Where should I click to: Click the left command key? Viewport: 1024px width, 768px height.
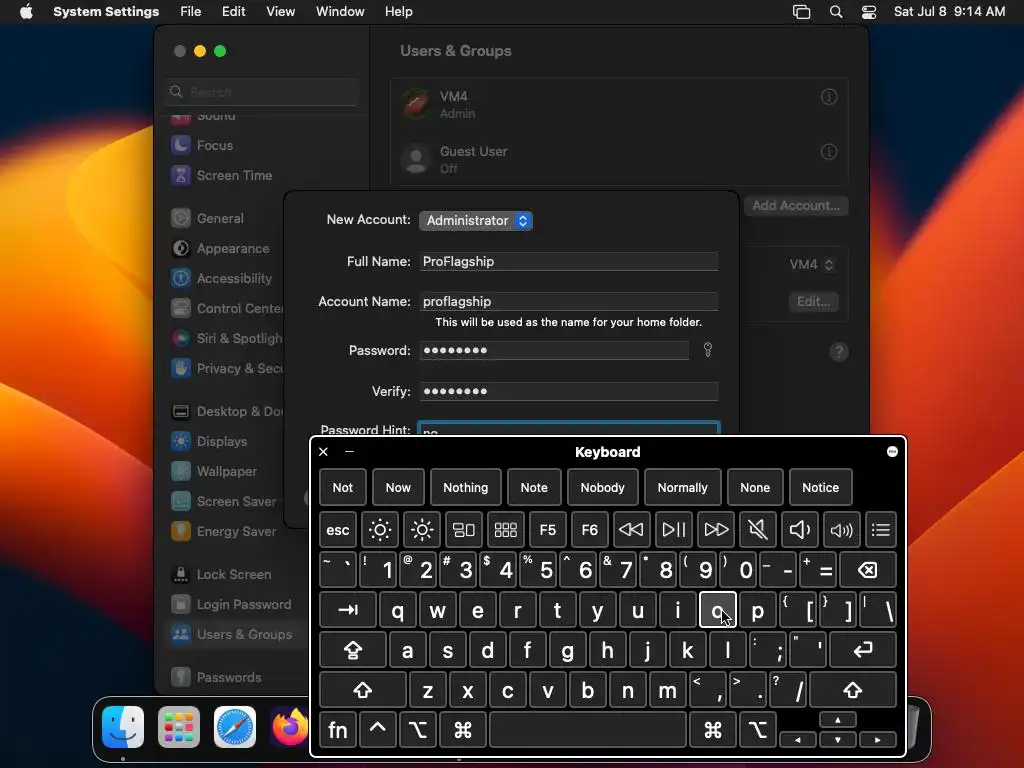click(x=462, y=729)
